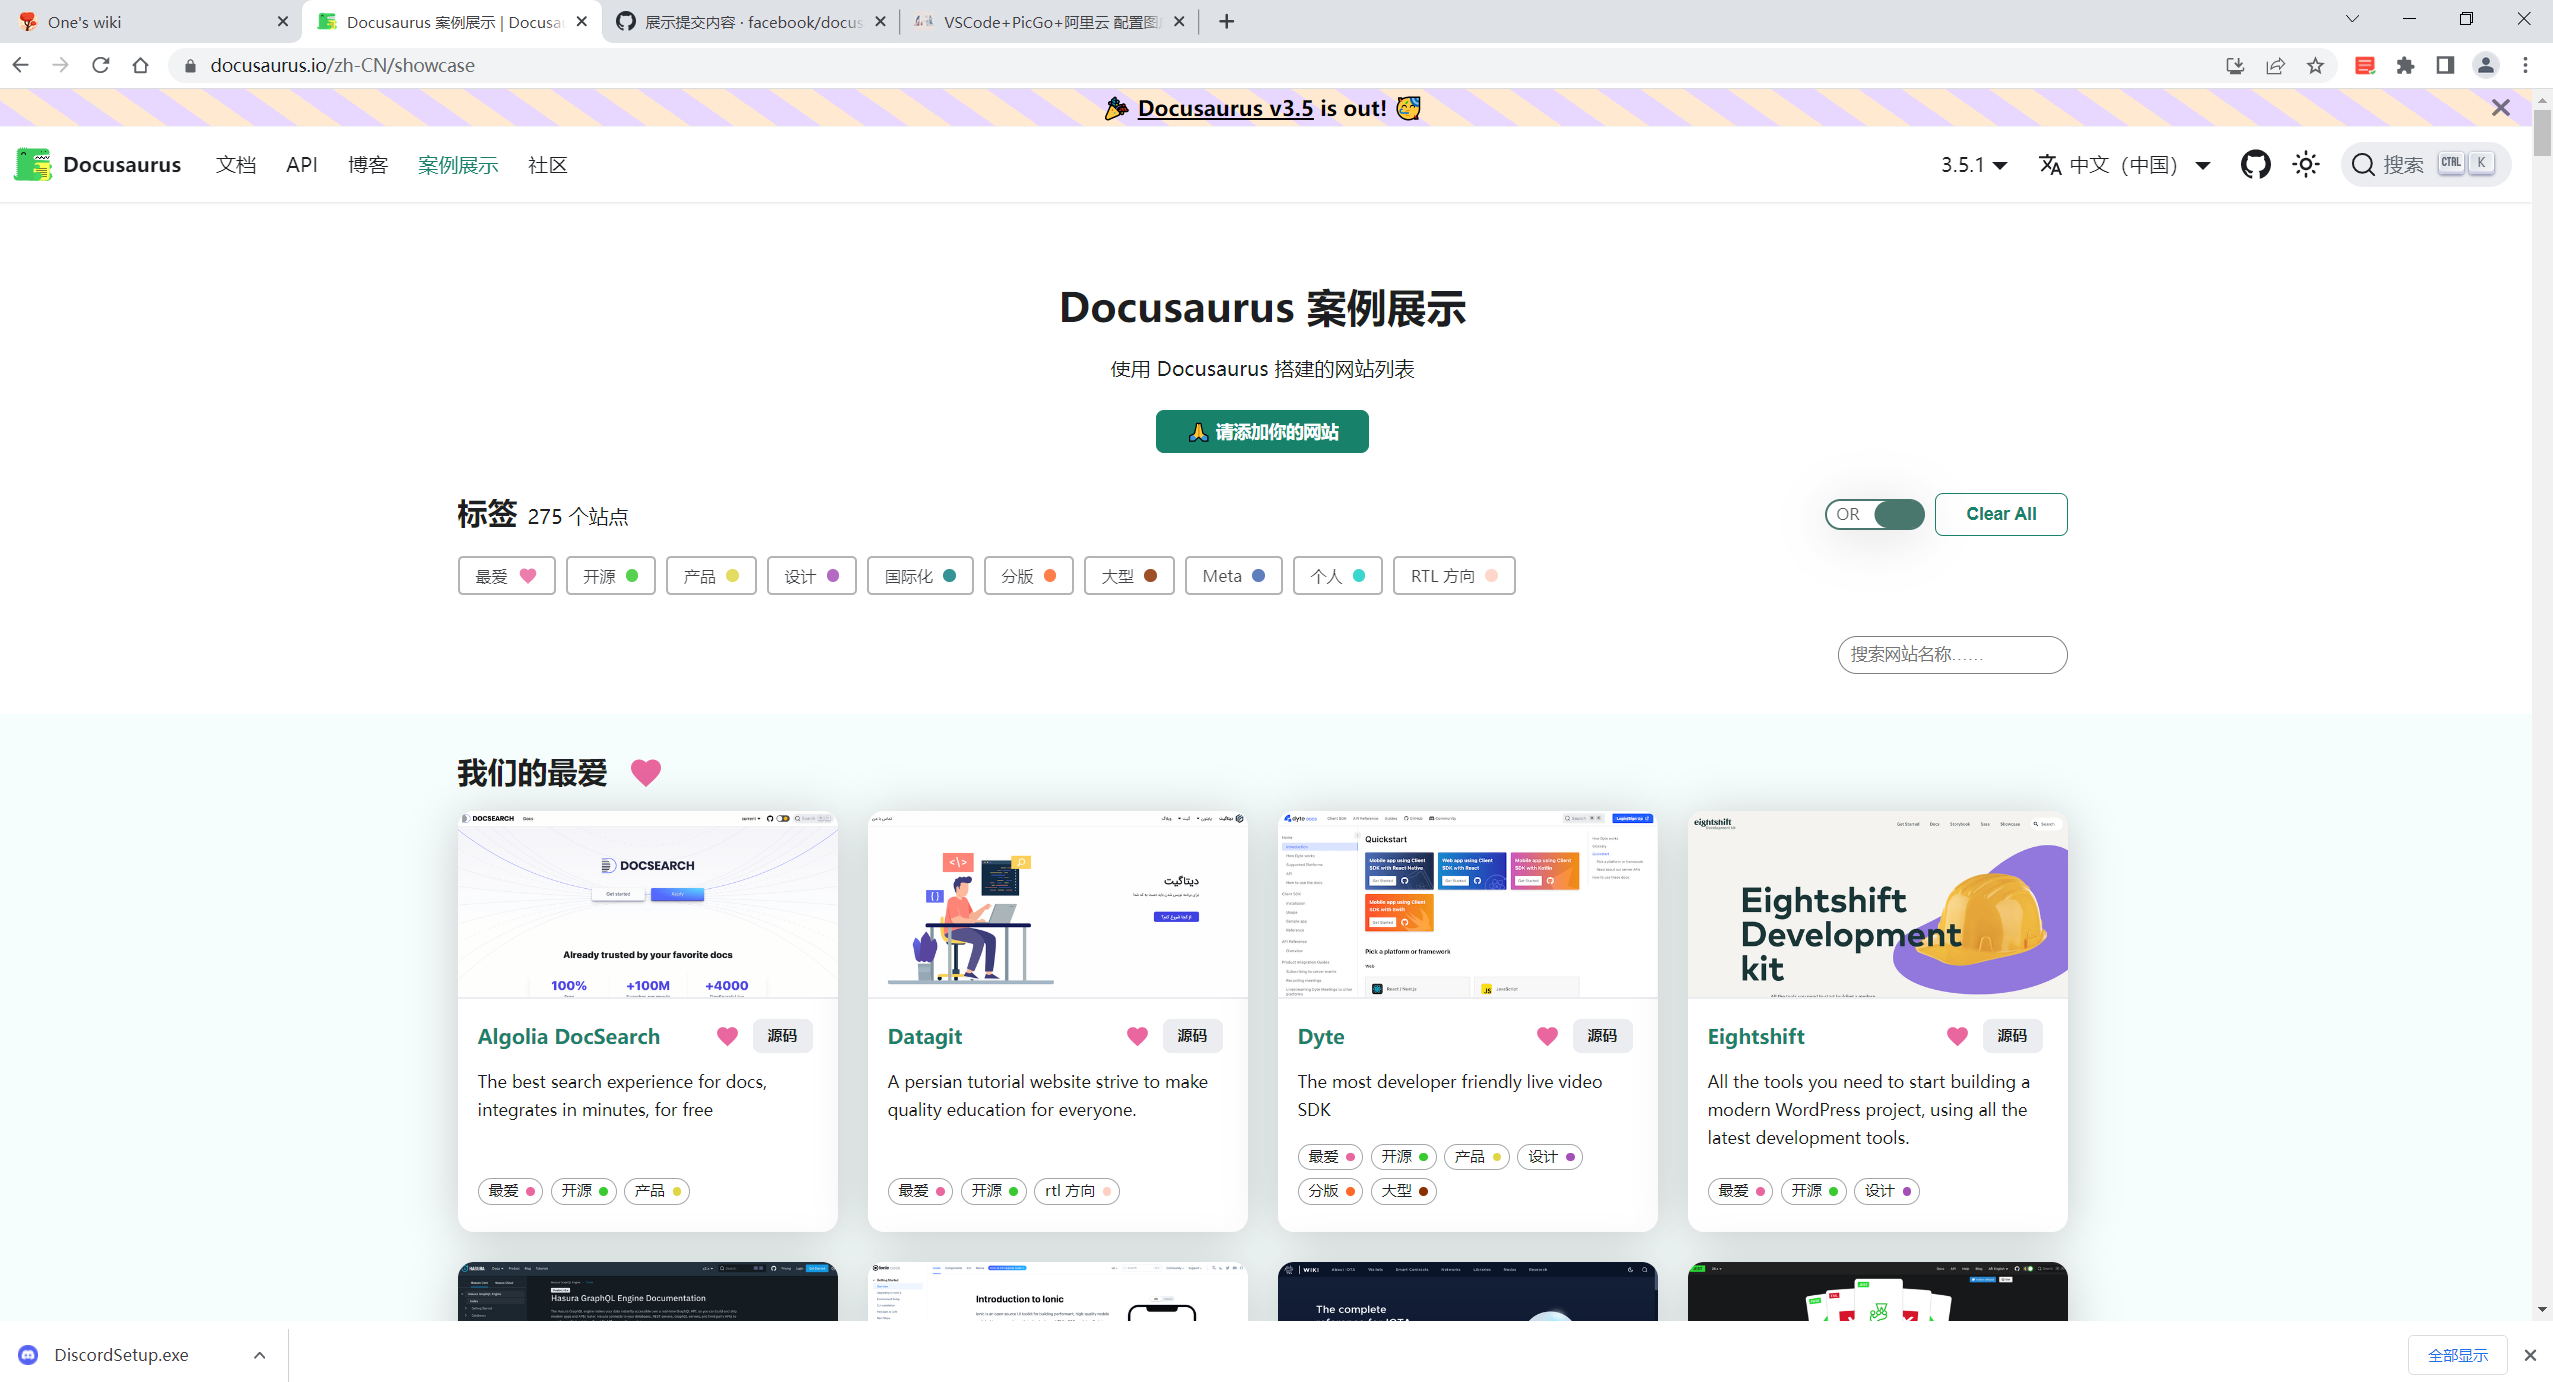The image size is (2553, 1382).
Task: Click the Eightshift Development kit thumbnail
Action: point(1877,905)
